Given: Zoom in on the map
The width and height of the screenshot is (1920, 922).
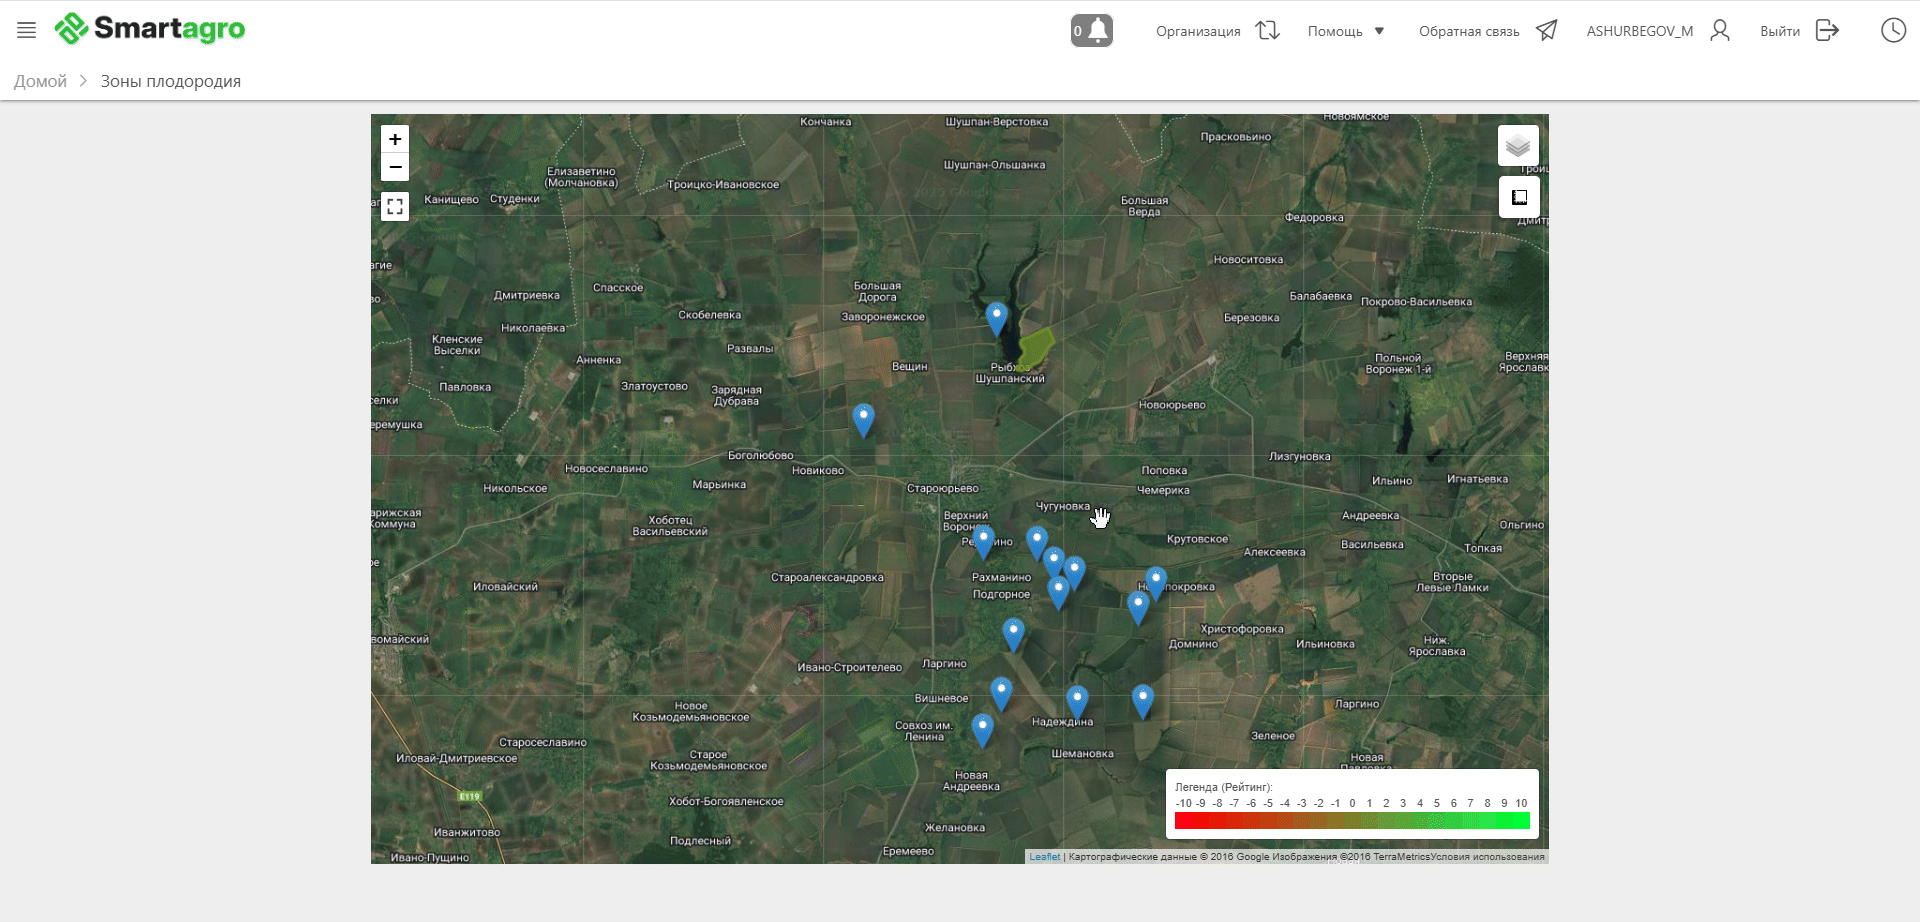Looking at the screenshot, I should tap(395, 139).
